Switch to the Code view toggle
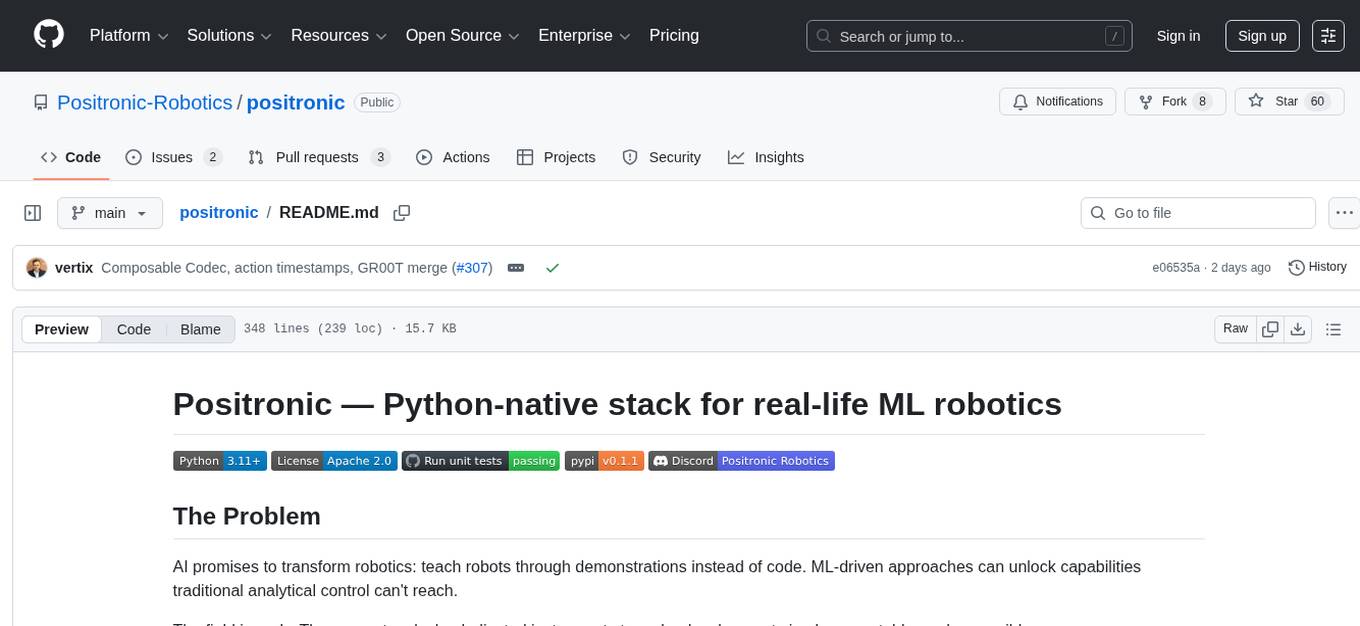Image resolution: width=1360 pixels, height=626 pixels. (134, 329)
